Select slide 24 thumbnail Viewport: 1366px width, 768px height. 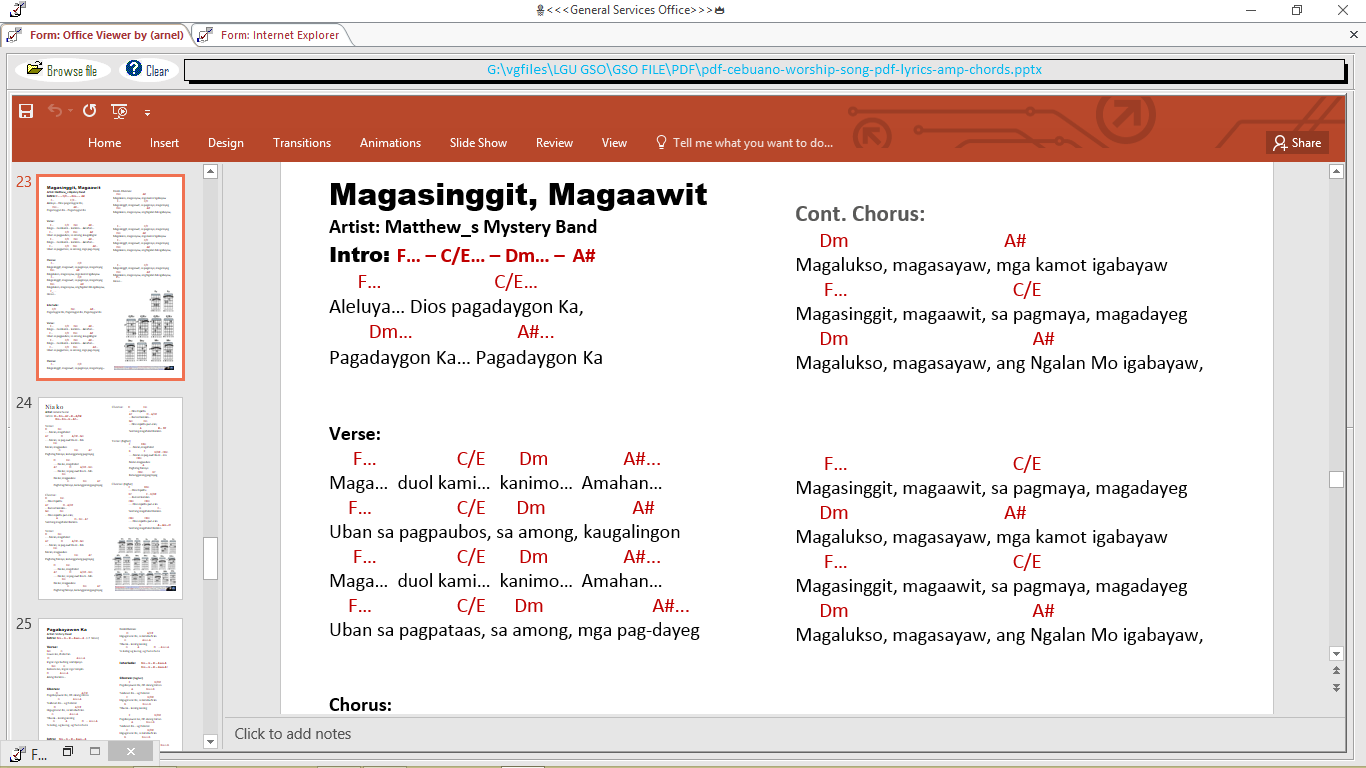click(110, 498)
